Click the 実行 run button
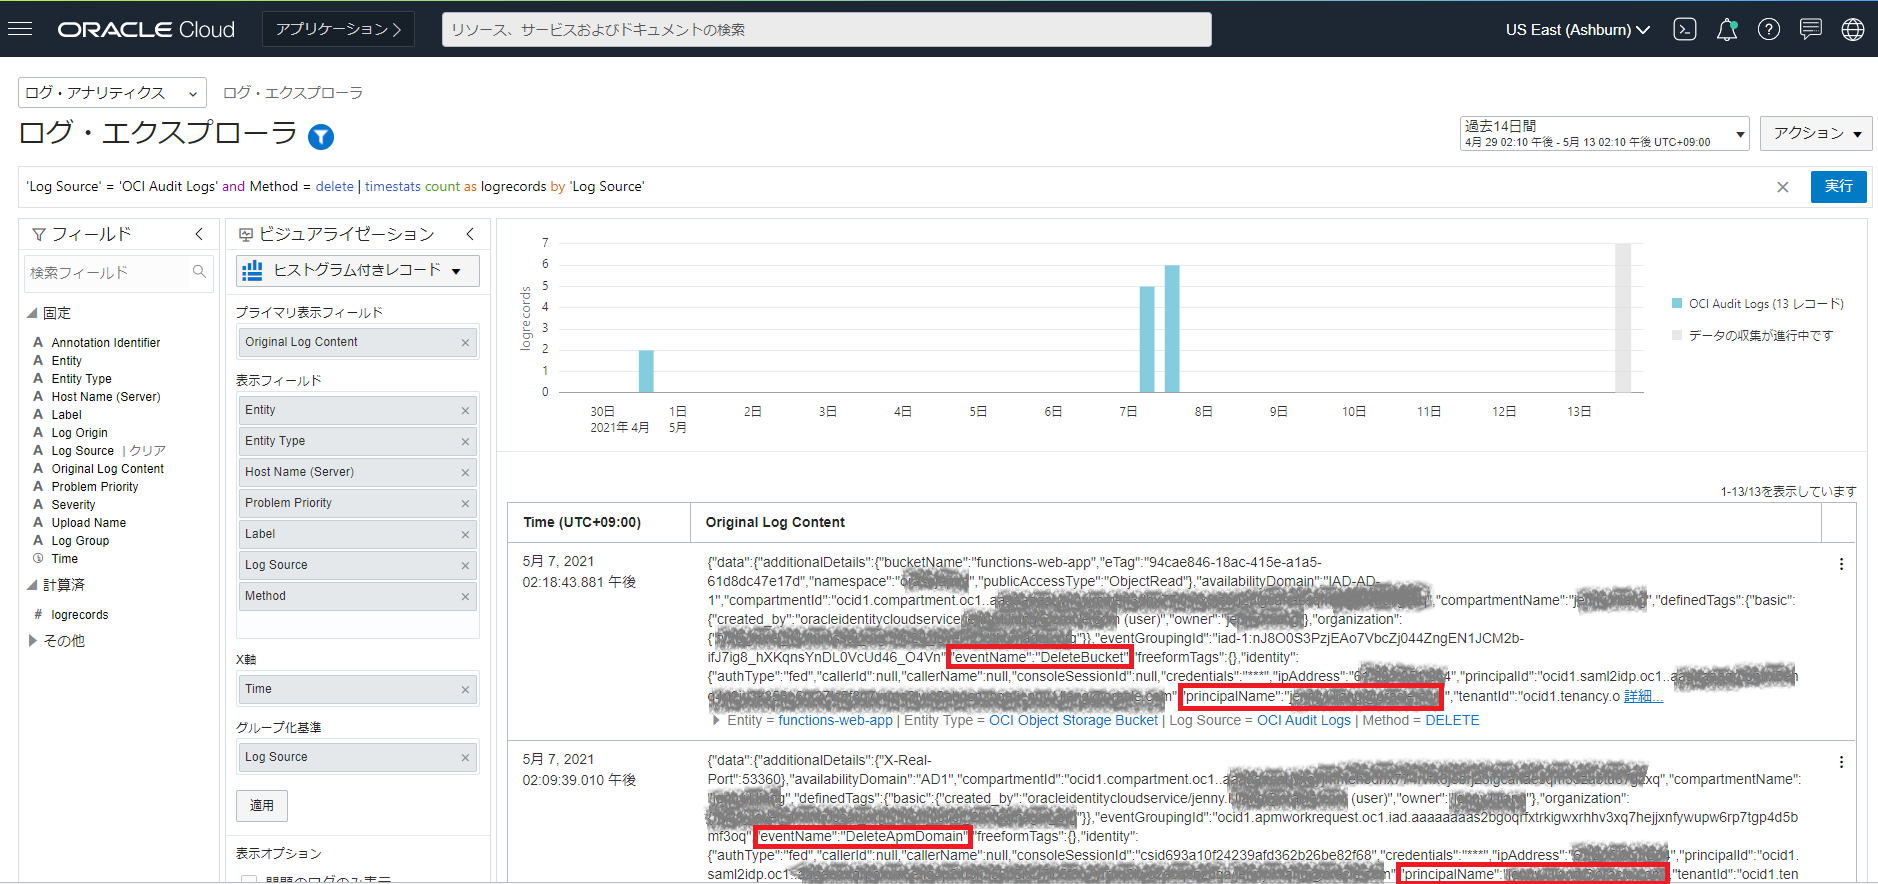The image size is (1878, 884). pyautogui.click(x=1838, y=187)
